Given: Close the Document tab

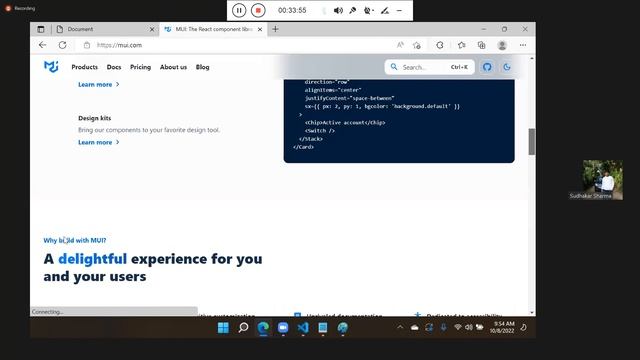Looking at the screenshot, I should pyautogui.click(x=152, y=29).
